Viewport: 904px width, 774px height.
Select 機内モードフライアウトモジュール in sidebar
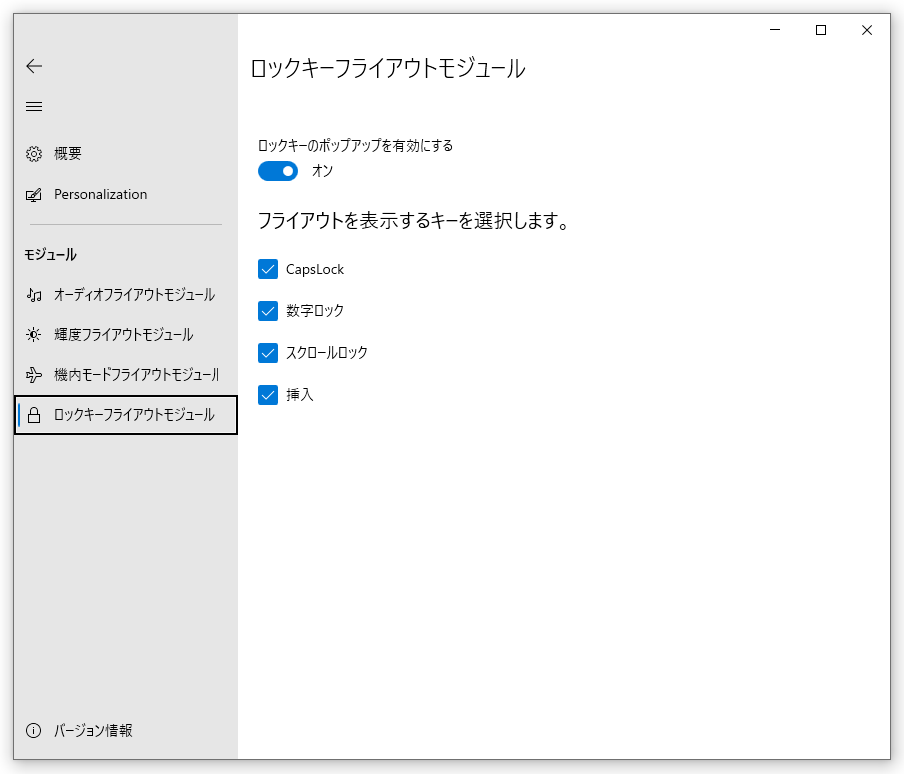(126, 375)
